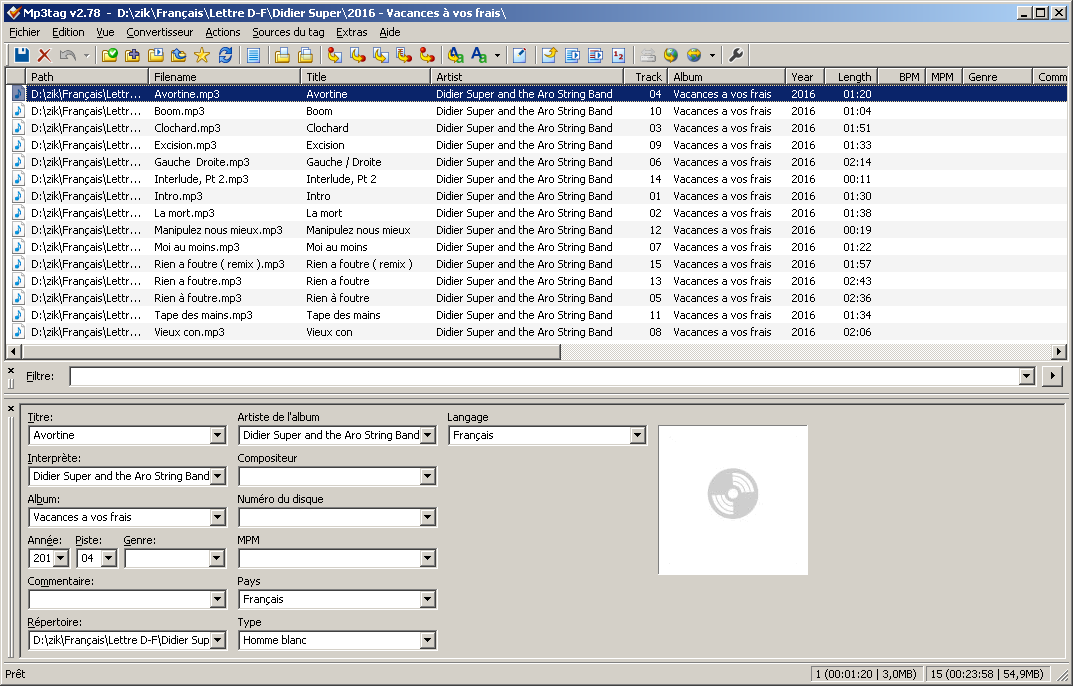
Task: Open Quick Actions with the second Aa icon
Action: pyautogui.click(x=479, y=55)
